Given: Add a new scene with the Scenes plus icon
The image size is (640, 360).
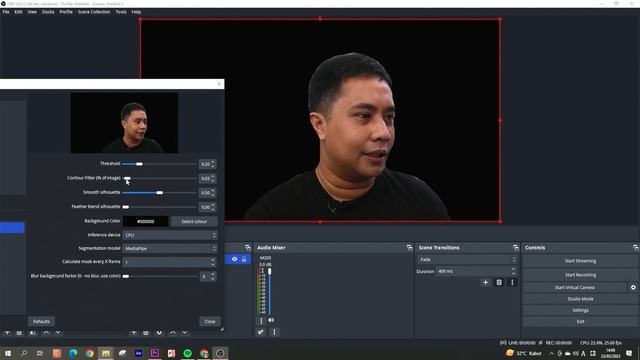Looking at the screenshot, I should tap(7, 333).
